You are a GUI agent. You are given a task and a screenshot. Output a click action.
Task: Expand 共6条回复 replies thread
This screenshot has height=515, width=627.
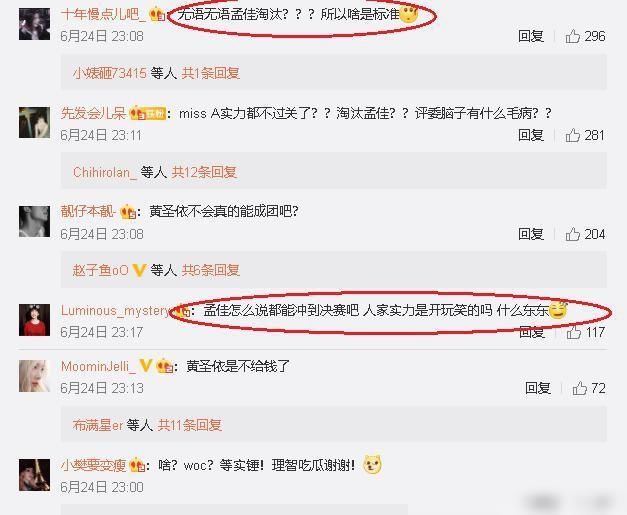(x=210, y=270)
